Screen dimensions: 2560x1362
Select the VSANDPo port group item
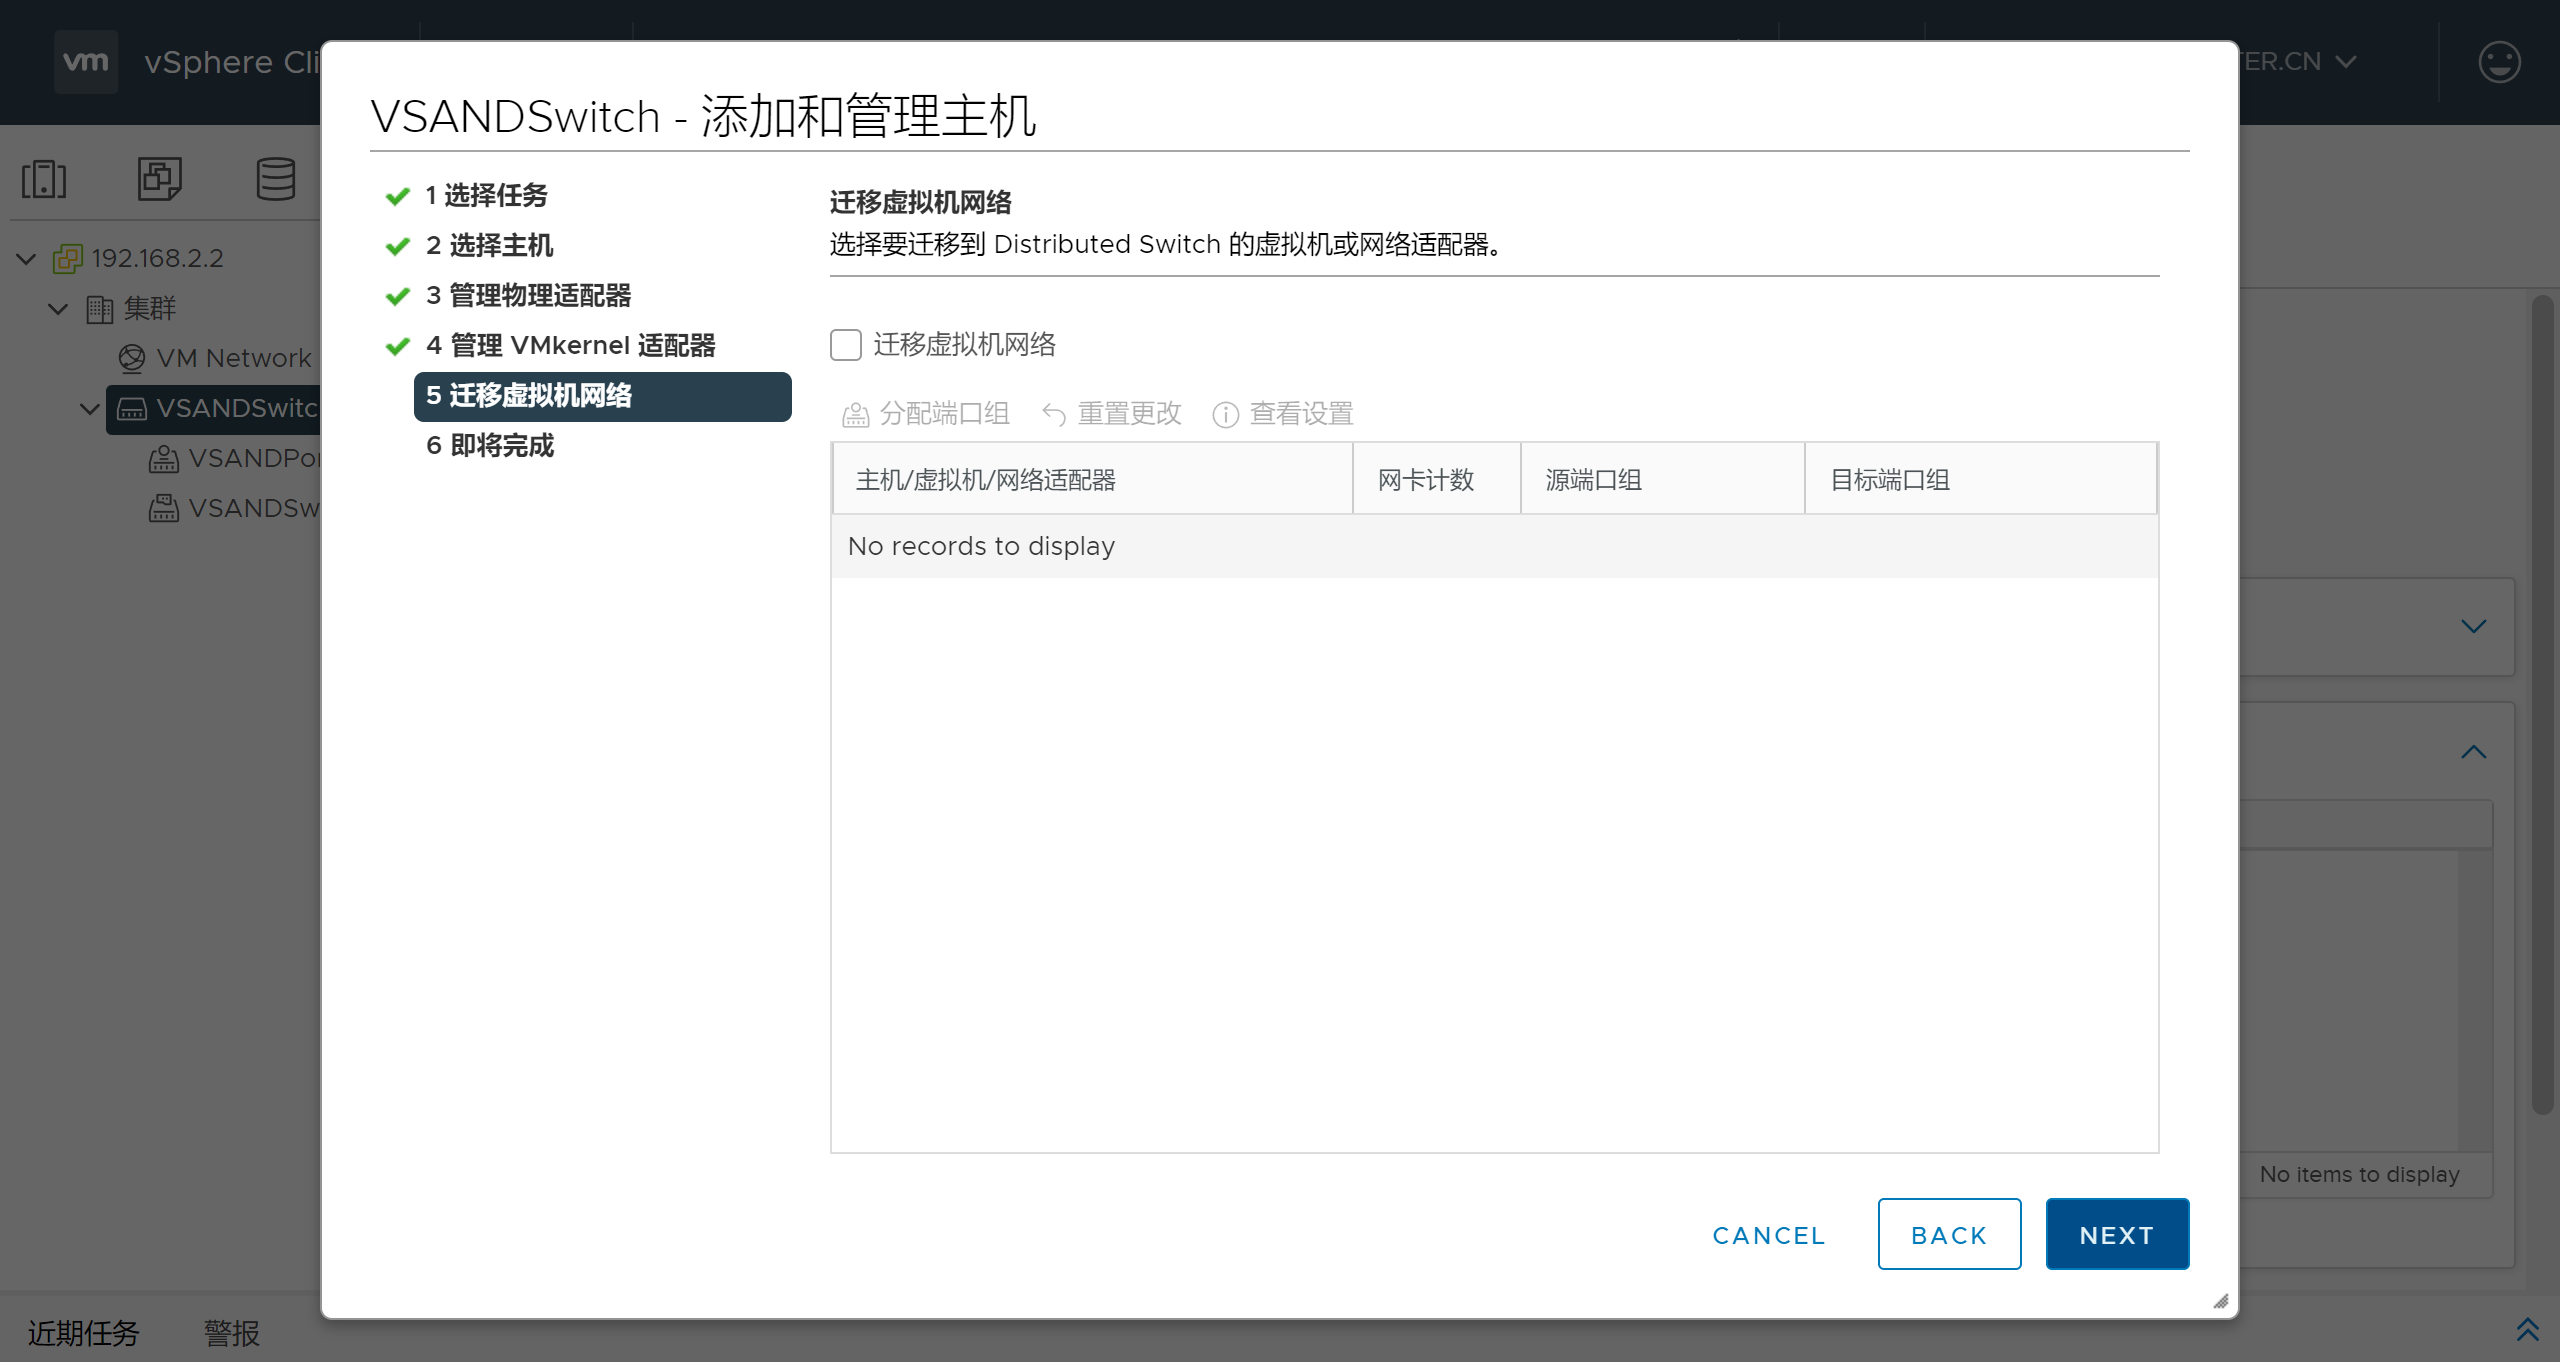pyautogui.click(x=254, y=458)
